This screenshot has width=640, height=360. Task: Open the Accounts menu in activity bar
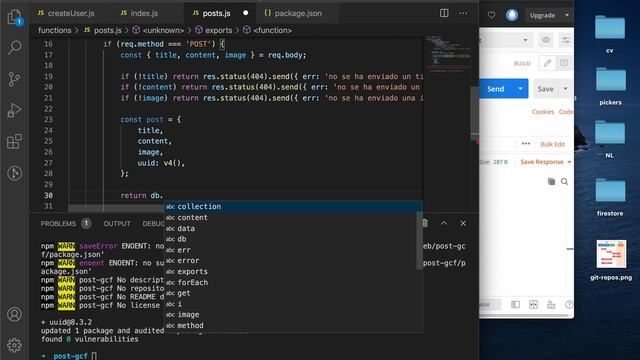pyautogui.click(x=14, y=314)
